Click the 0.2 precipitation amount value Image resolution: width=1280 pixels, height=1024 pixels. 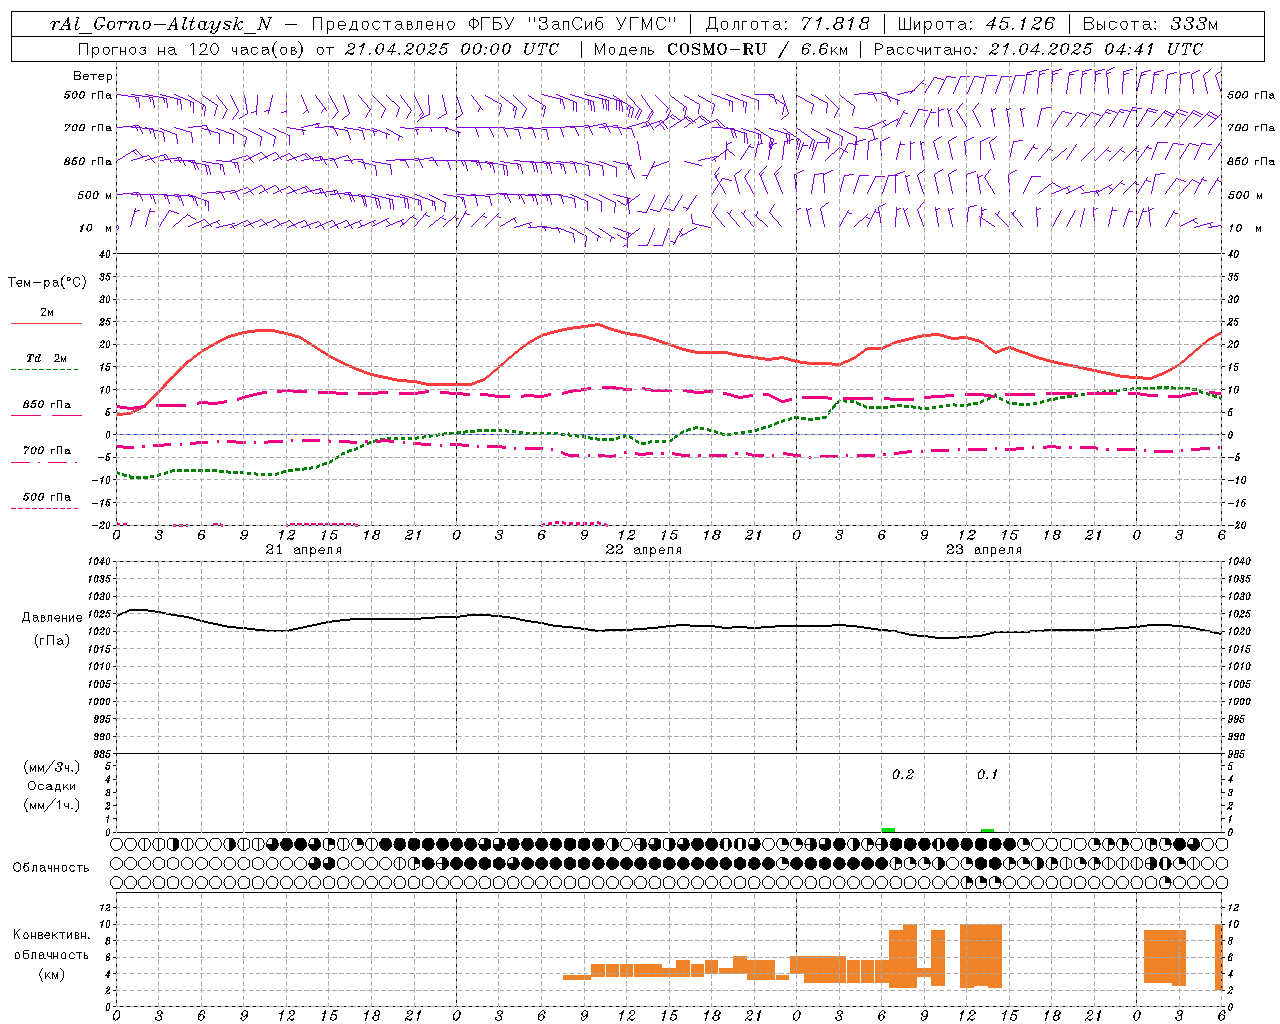pos(903,774)
